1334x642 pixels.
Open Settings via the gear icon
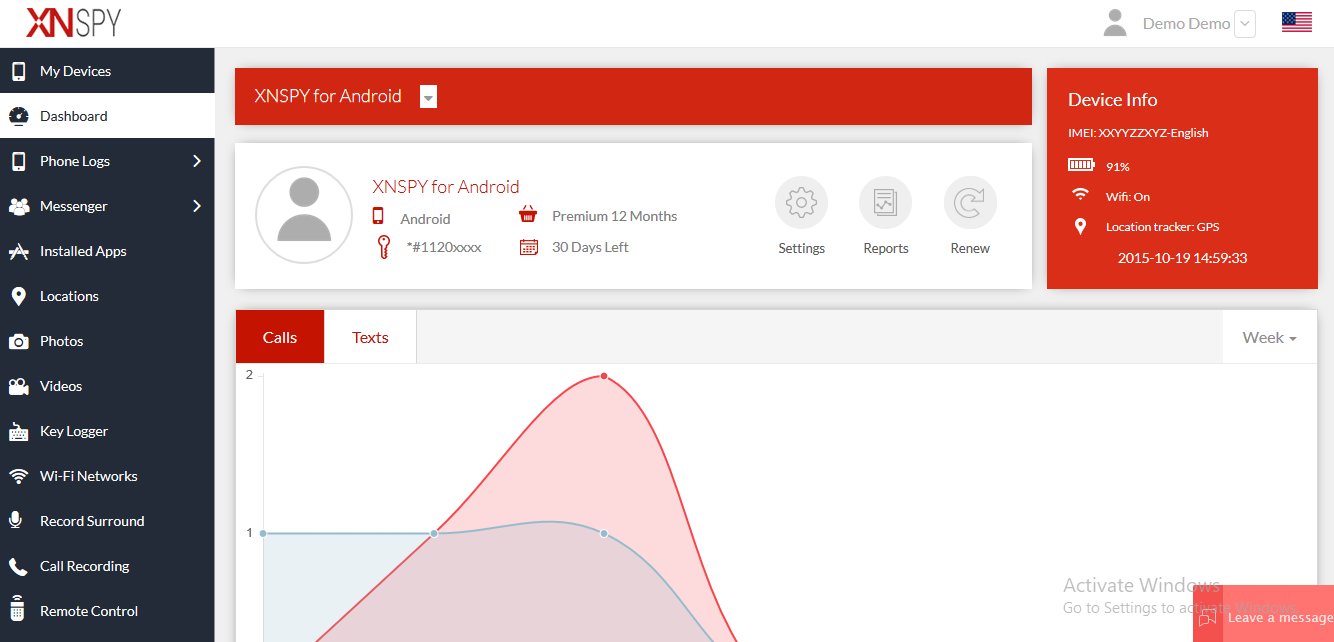(801, 203)
